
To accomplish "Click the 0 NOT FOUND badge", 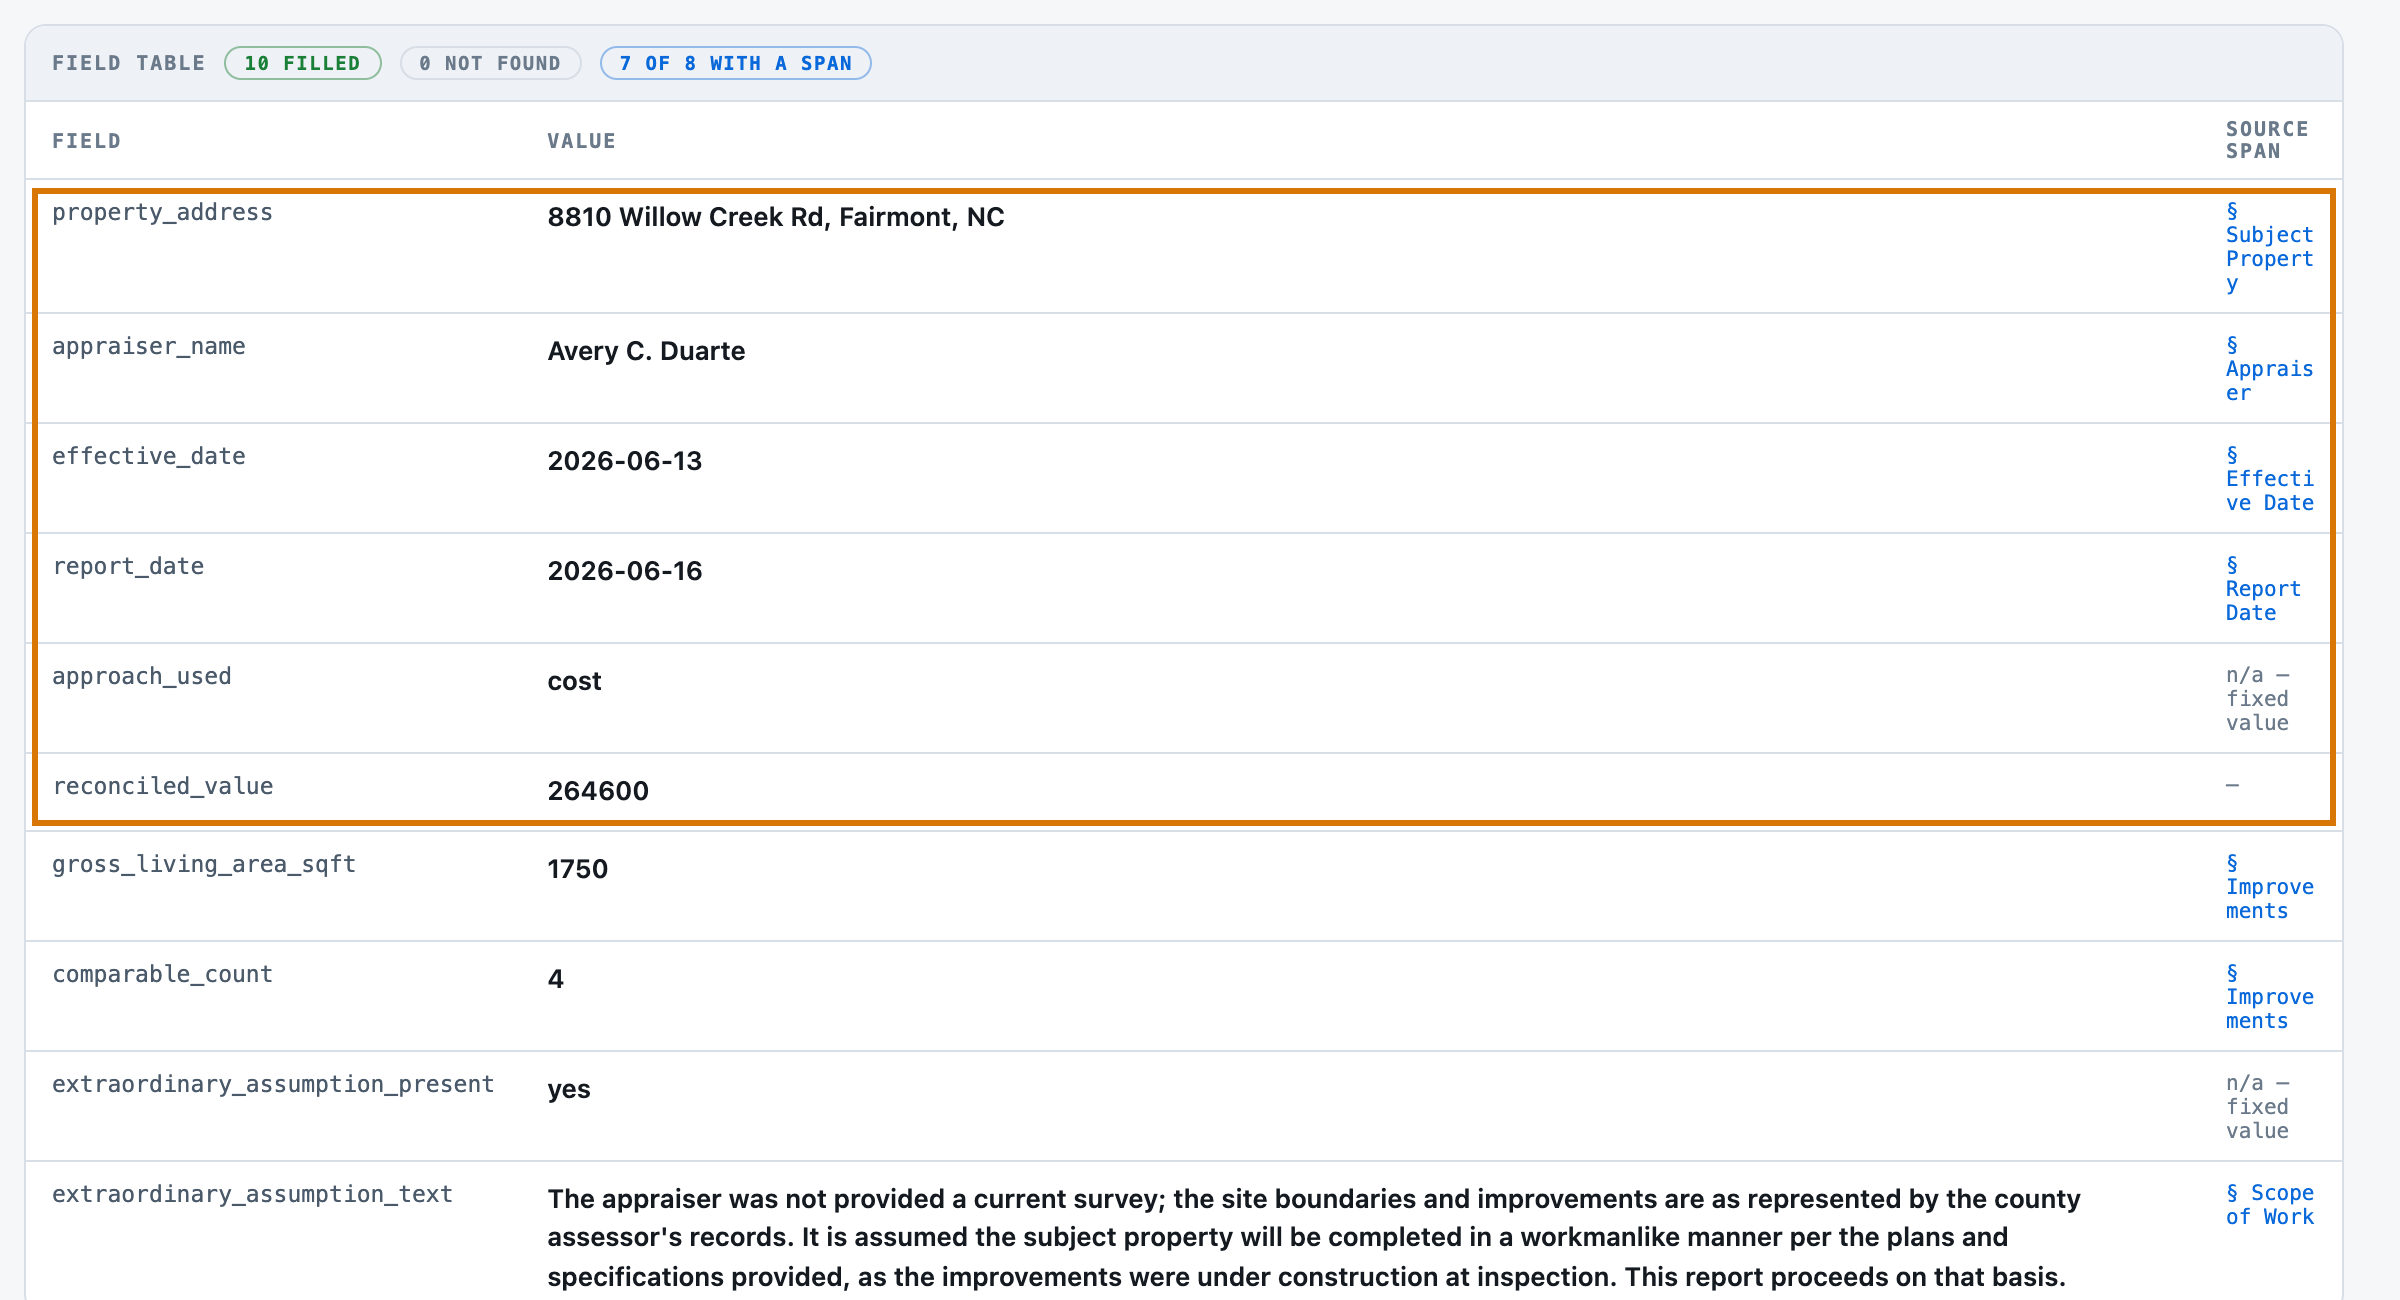I will pyautogui.click(x=490, y=63).
